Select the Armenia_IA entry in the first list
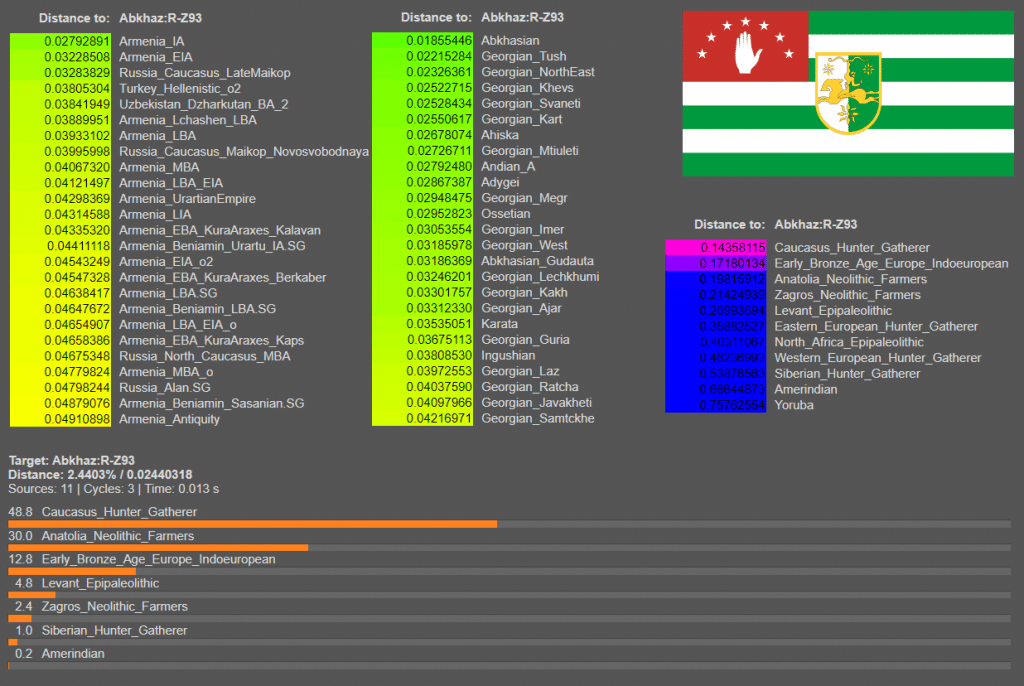 click(151, 41)
